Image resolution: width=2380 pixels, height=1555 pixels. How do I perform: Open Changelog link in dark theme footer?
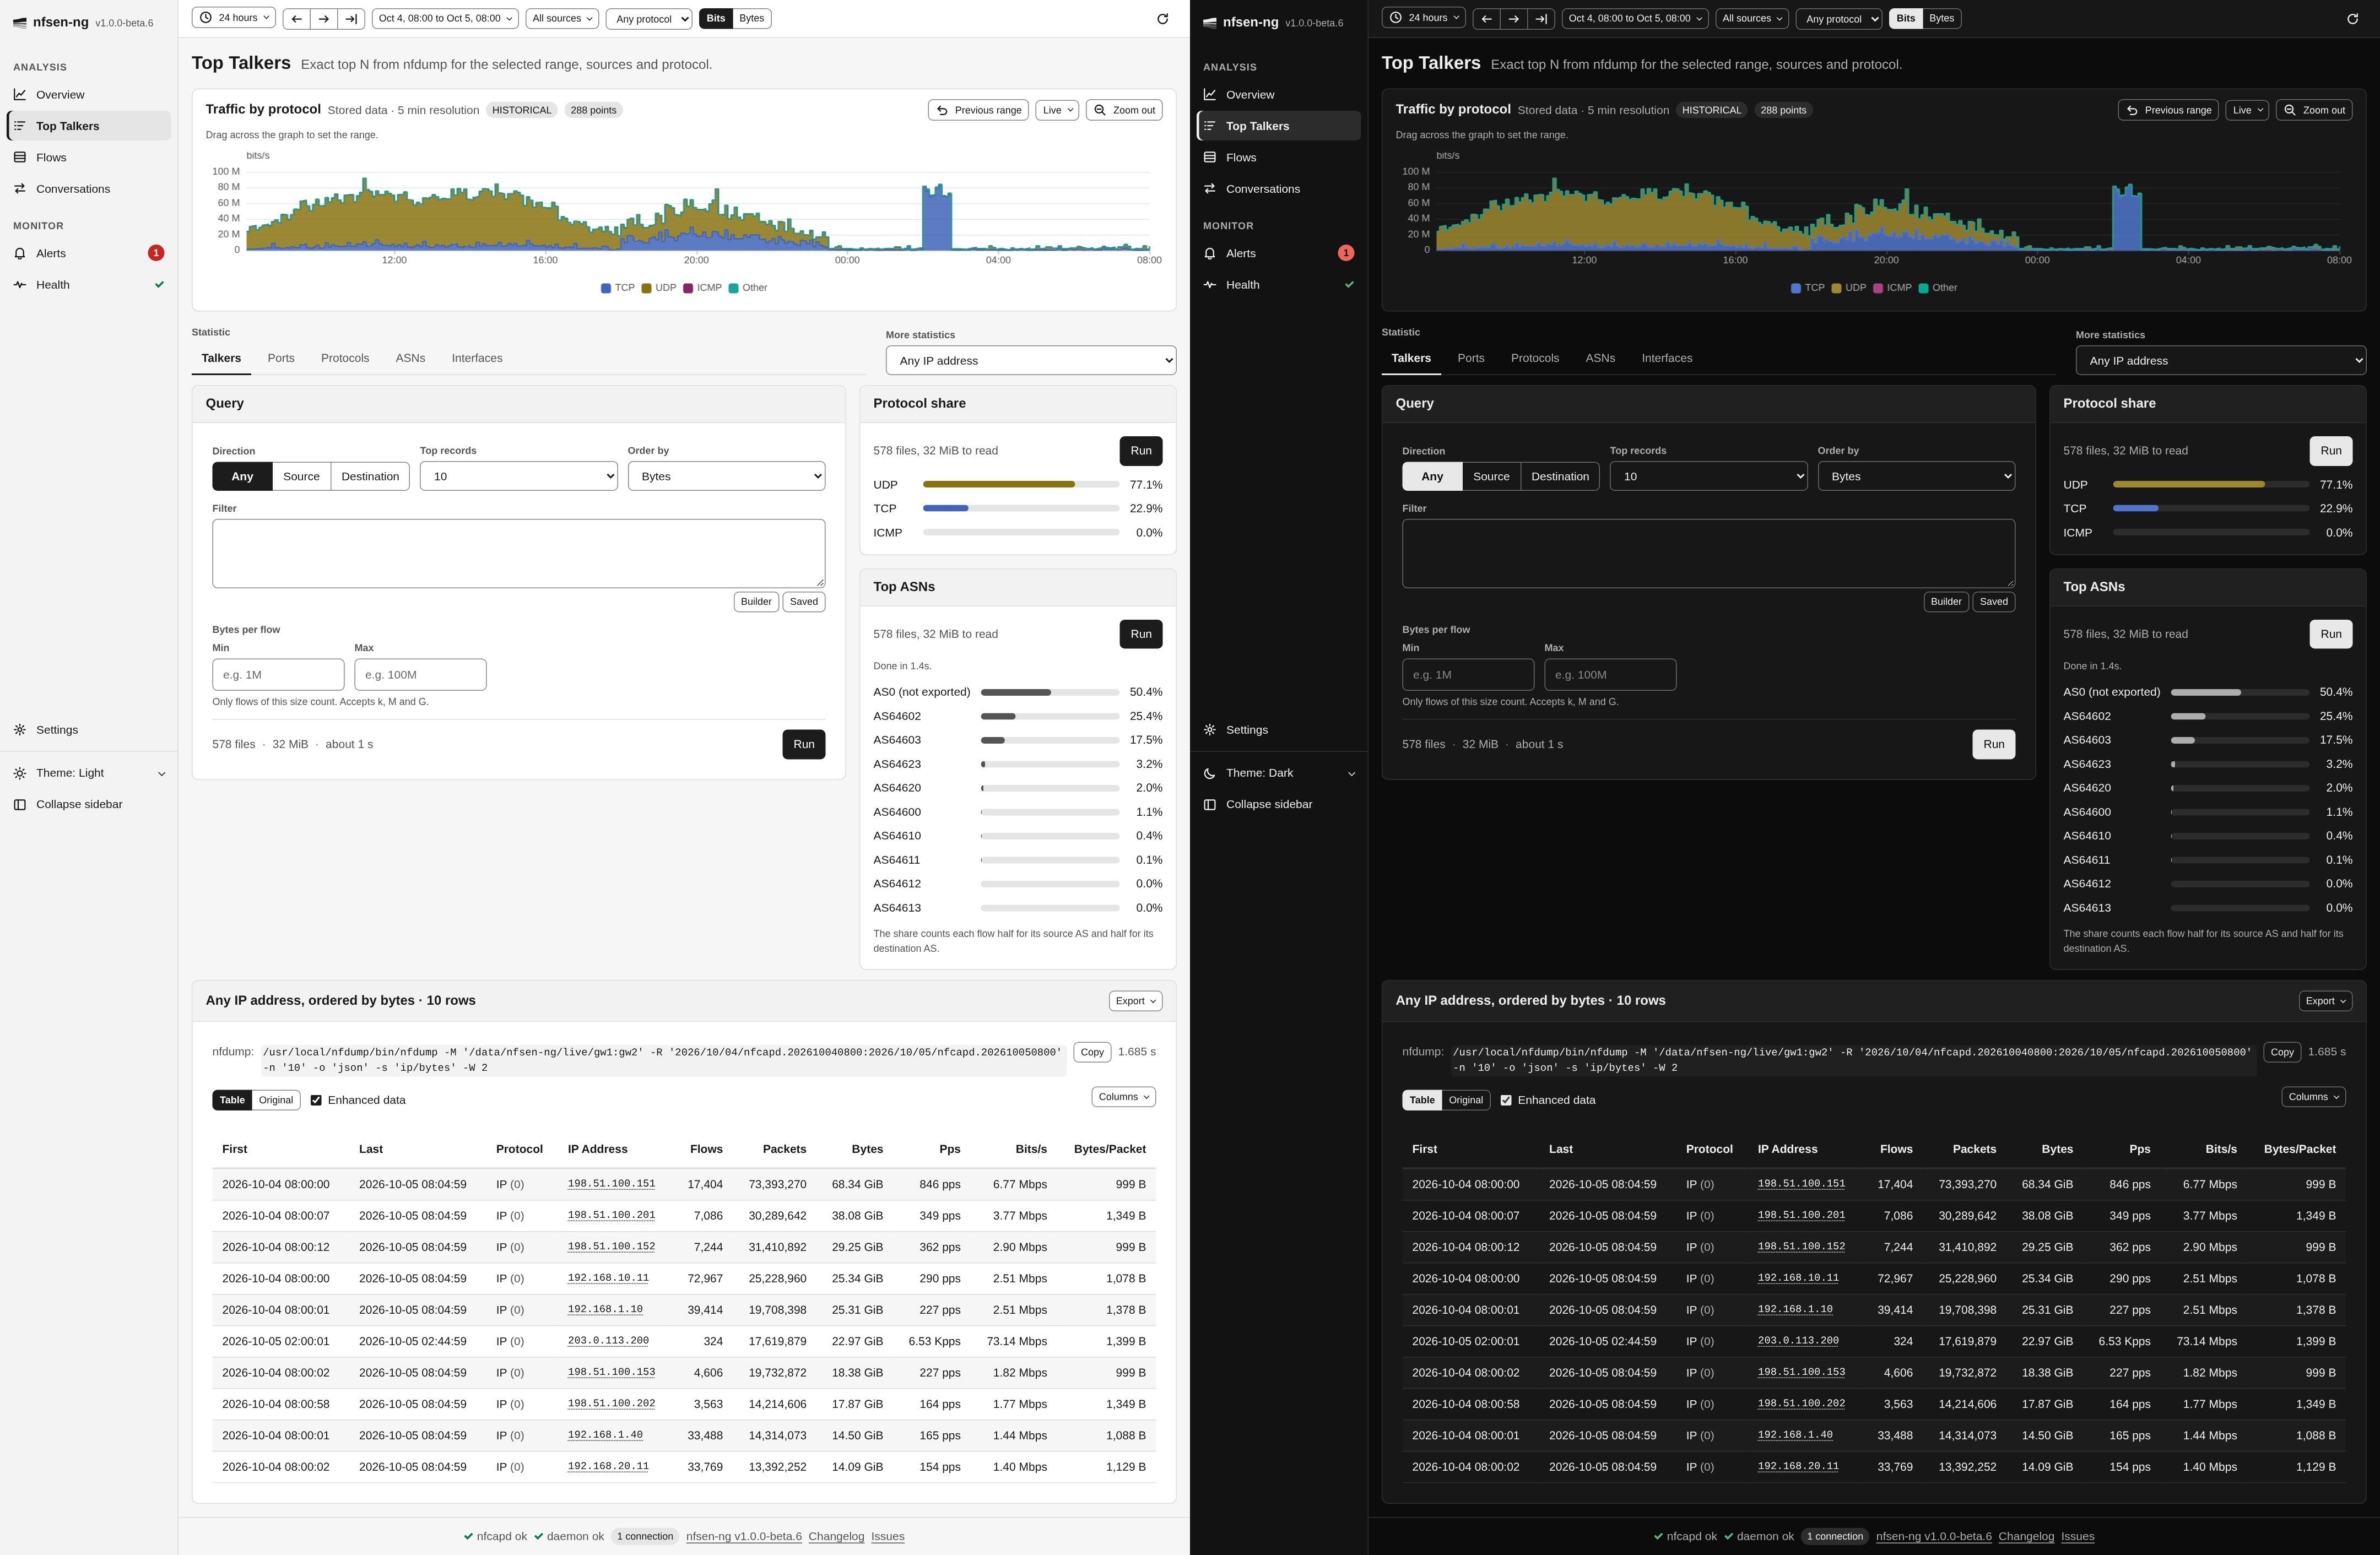coord(2026,1536)
